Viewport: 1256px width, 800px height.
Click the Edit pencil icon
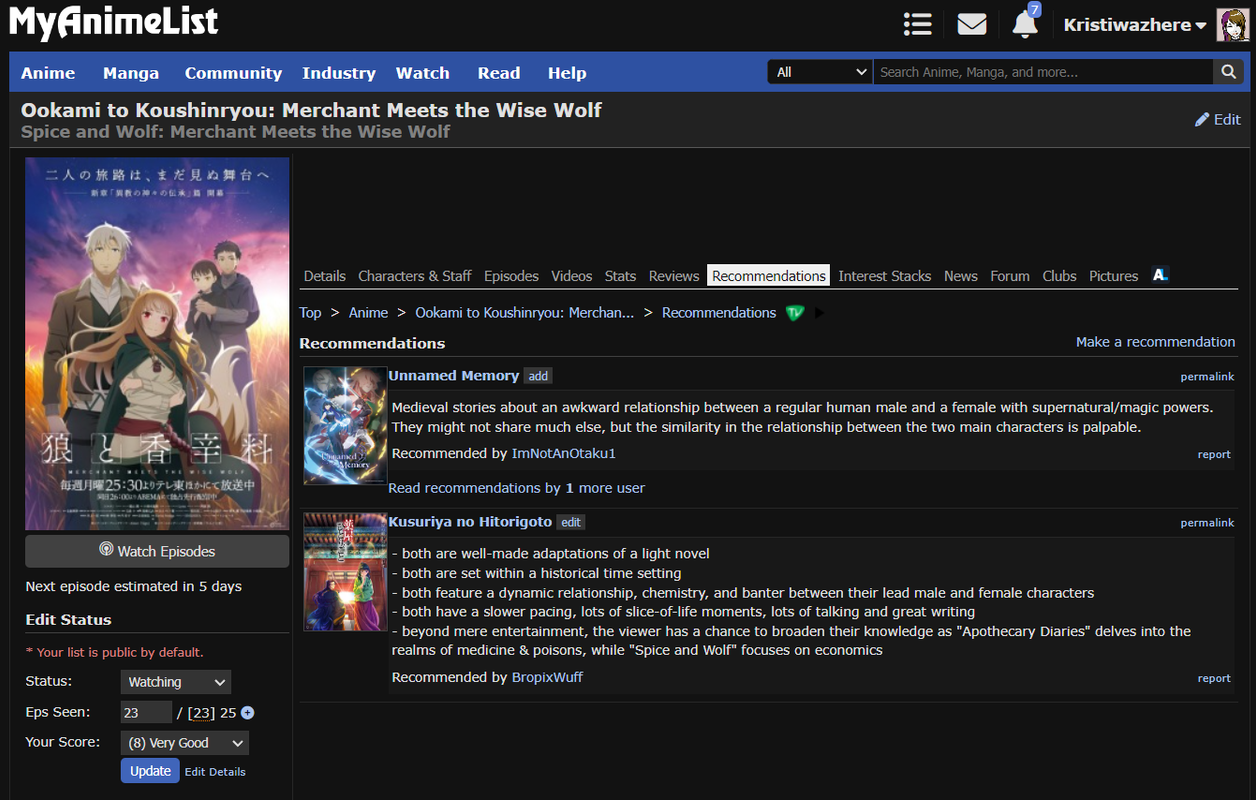pos(1202,119)
